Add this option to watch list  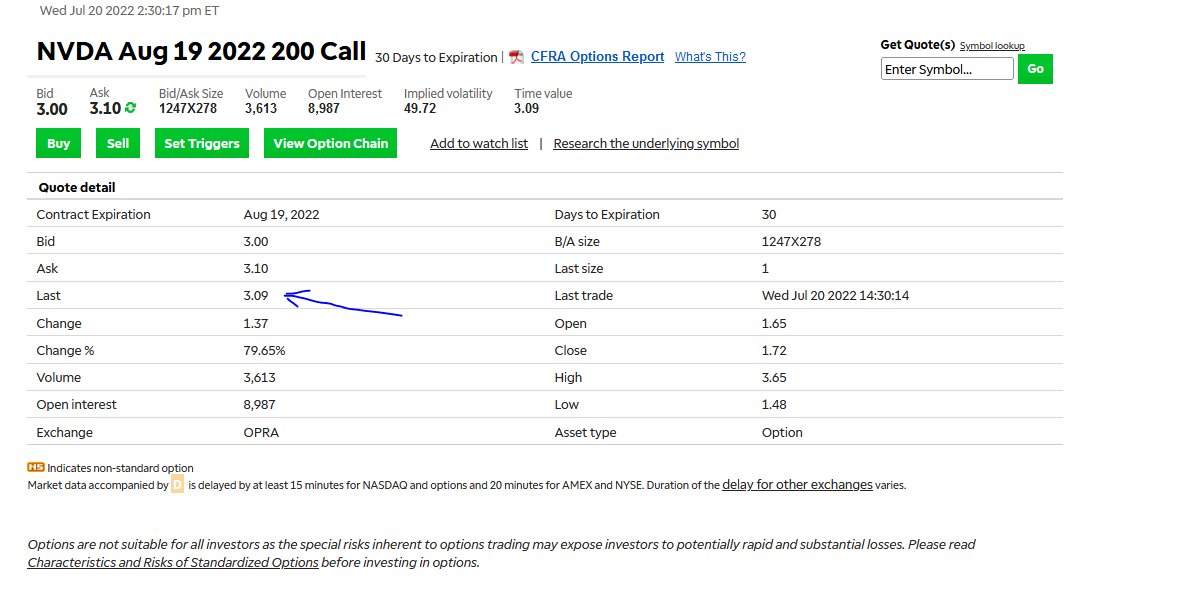pos(479,144)
